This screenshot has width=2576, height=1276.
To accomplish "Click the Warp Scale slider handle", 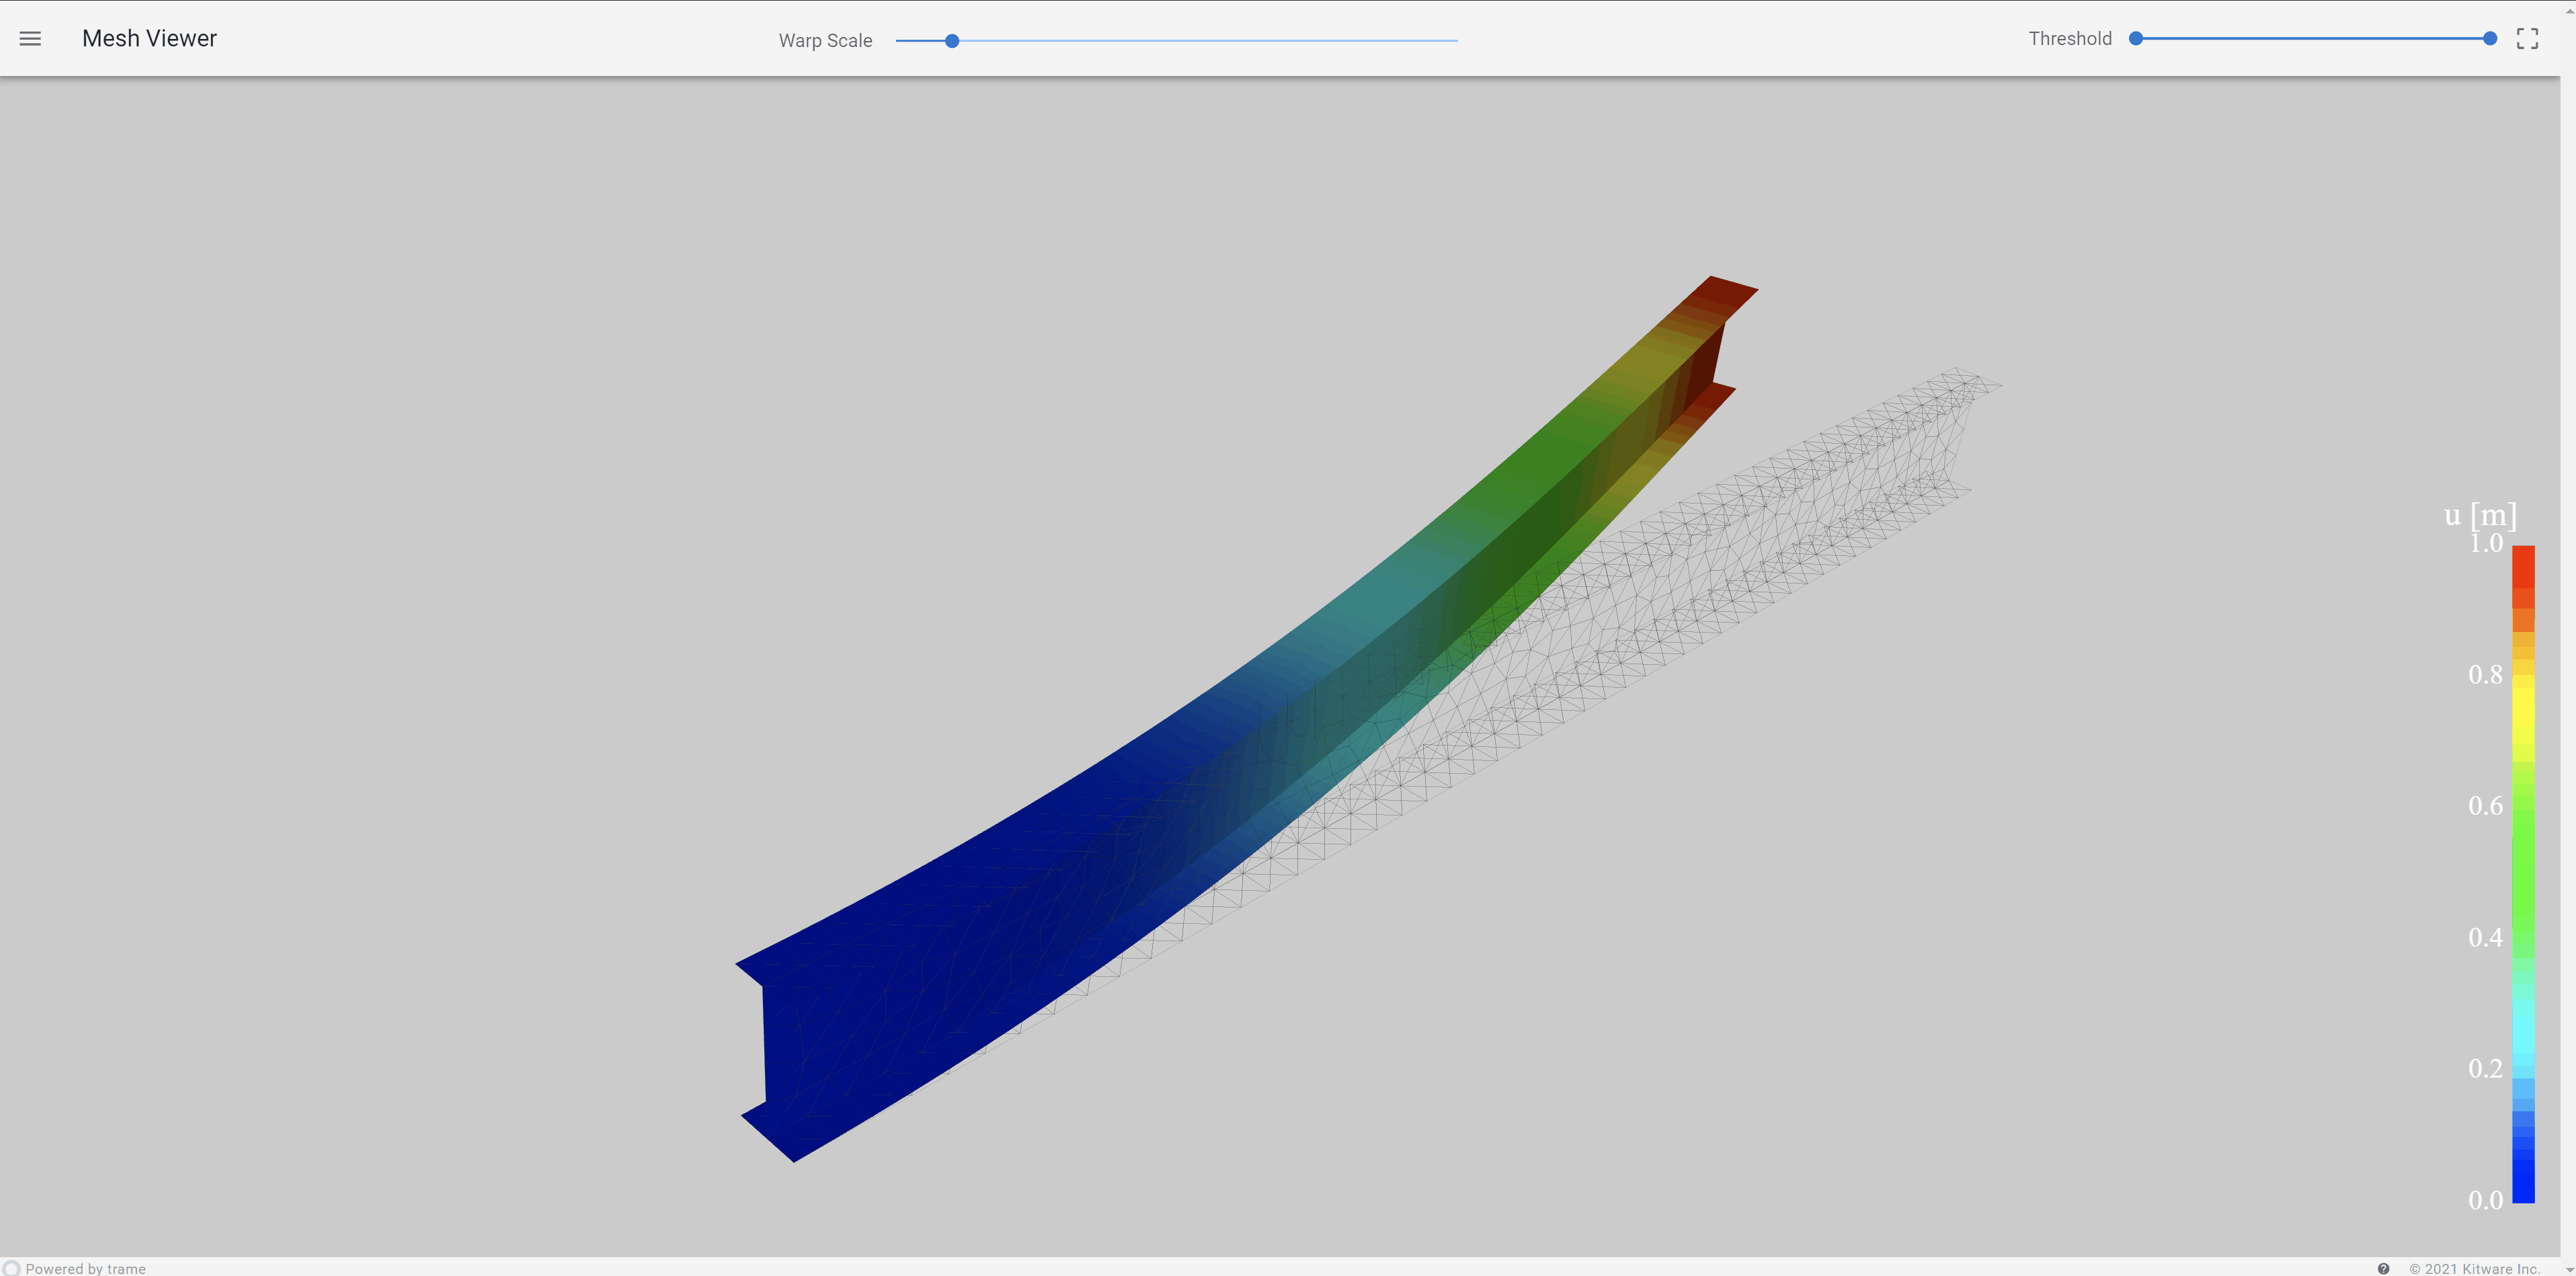I will [x=952, y=41].
